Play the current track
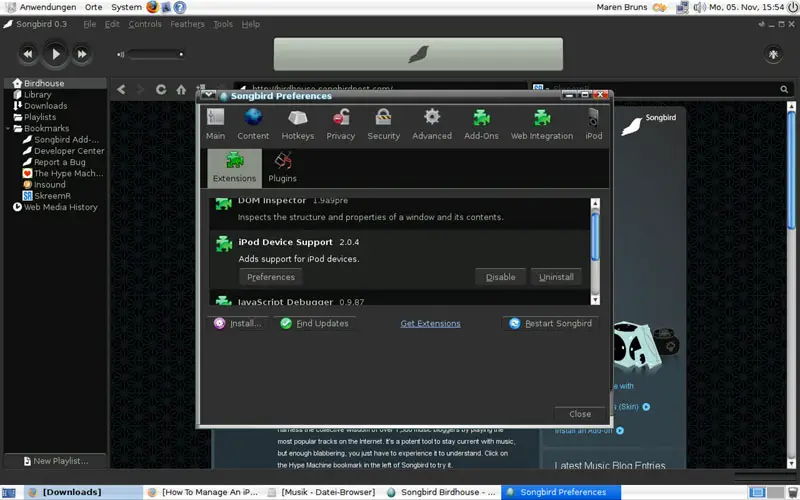This screenshot has width=800, height=500. [56, 54]
